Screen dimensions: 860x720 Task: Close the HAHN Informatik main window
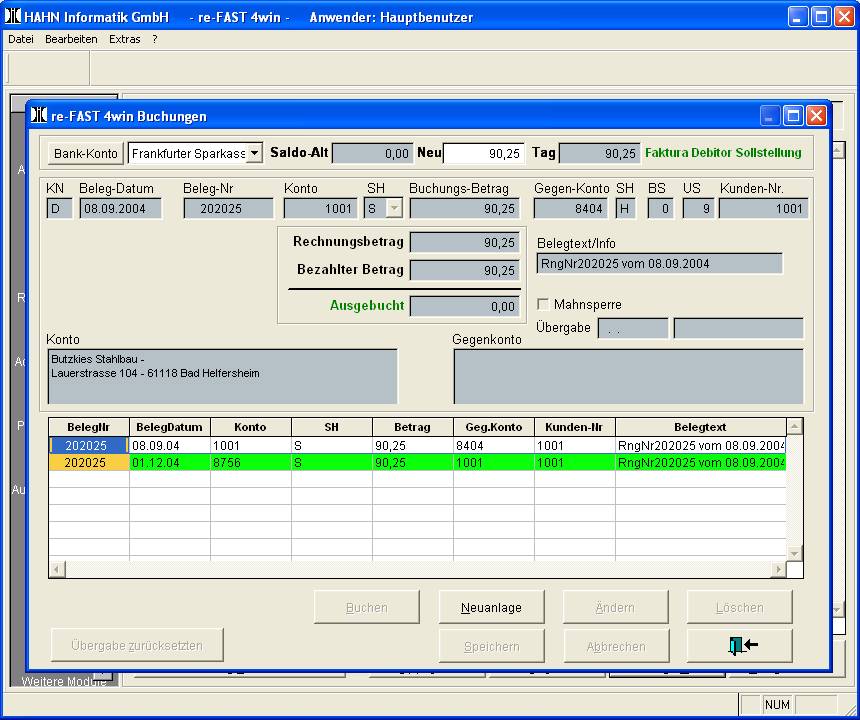(844, 17)
